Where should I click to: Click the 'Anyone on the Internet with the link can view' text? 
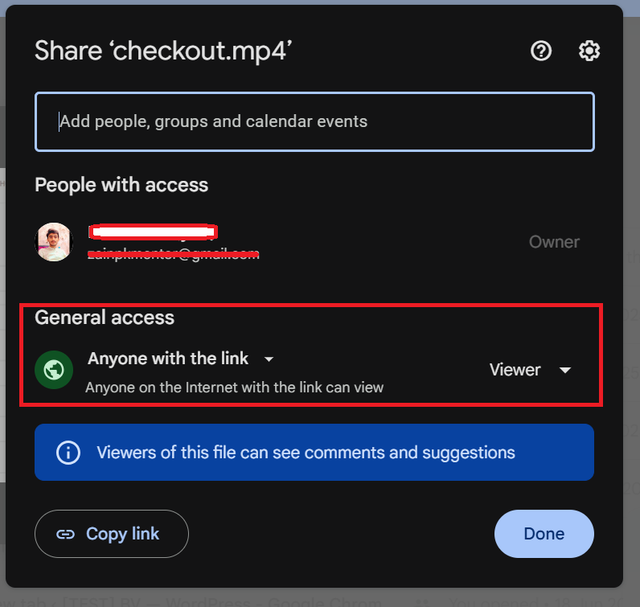point(234,387)
